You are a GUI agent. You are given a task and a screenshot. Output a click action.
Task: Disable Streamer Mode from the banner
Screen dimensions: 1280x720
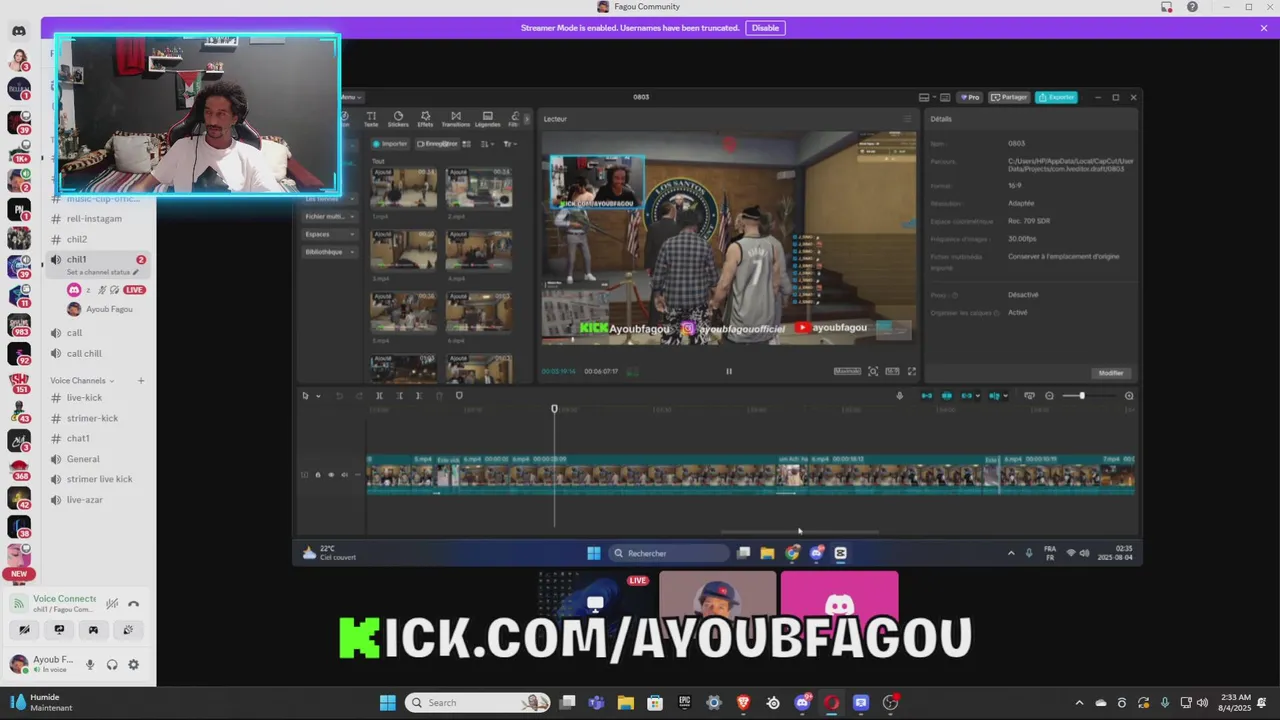tap(765, 28)
